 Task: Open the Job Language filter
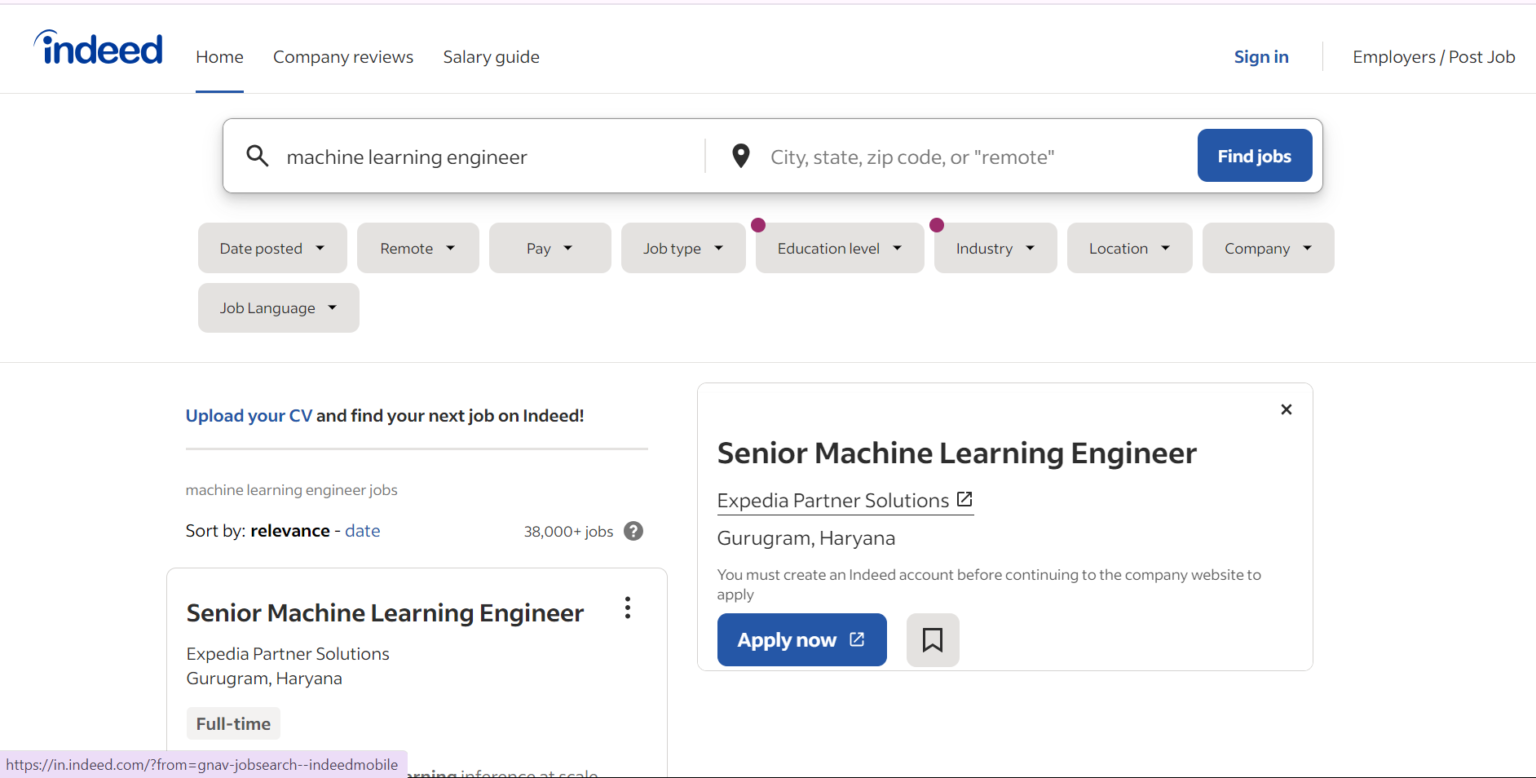pos(278,307)
